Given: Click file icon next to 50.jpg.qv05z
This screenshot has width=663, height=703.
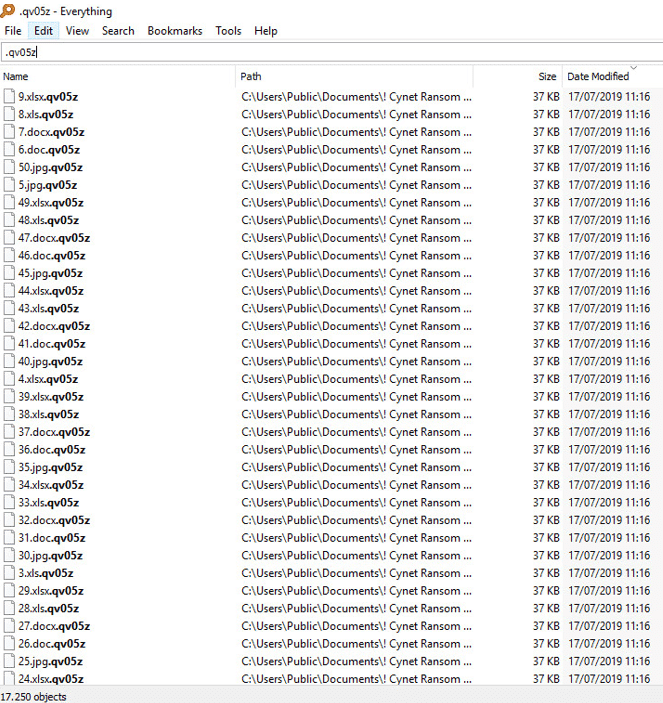Looking at the screenshot, I should tap(9, 167).
